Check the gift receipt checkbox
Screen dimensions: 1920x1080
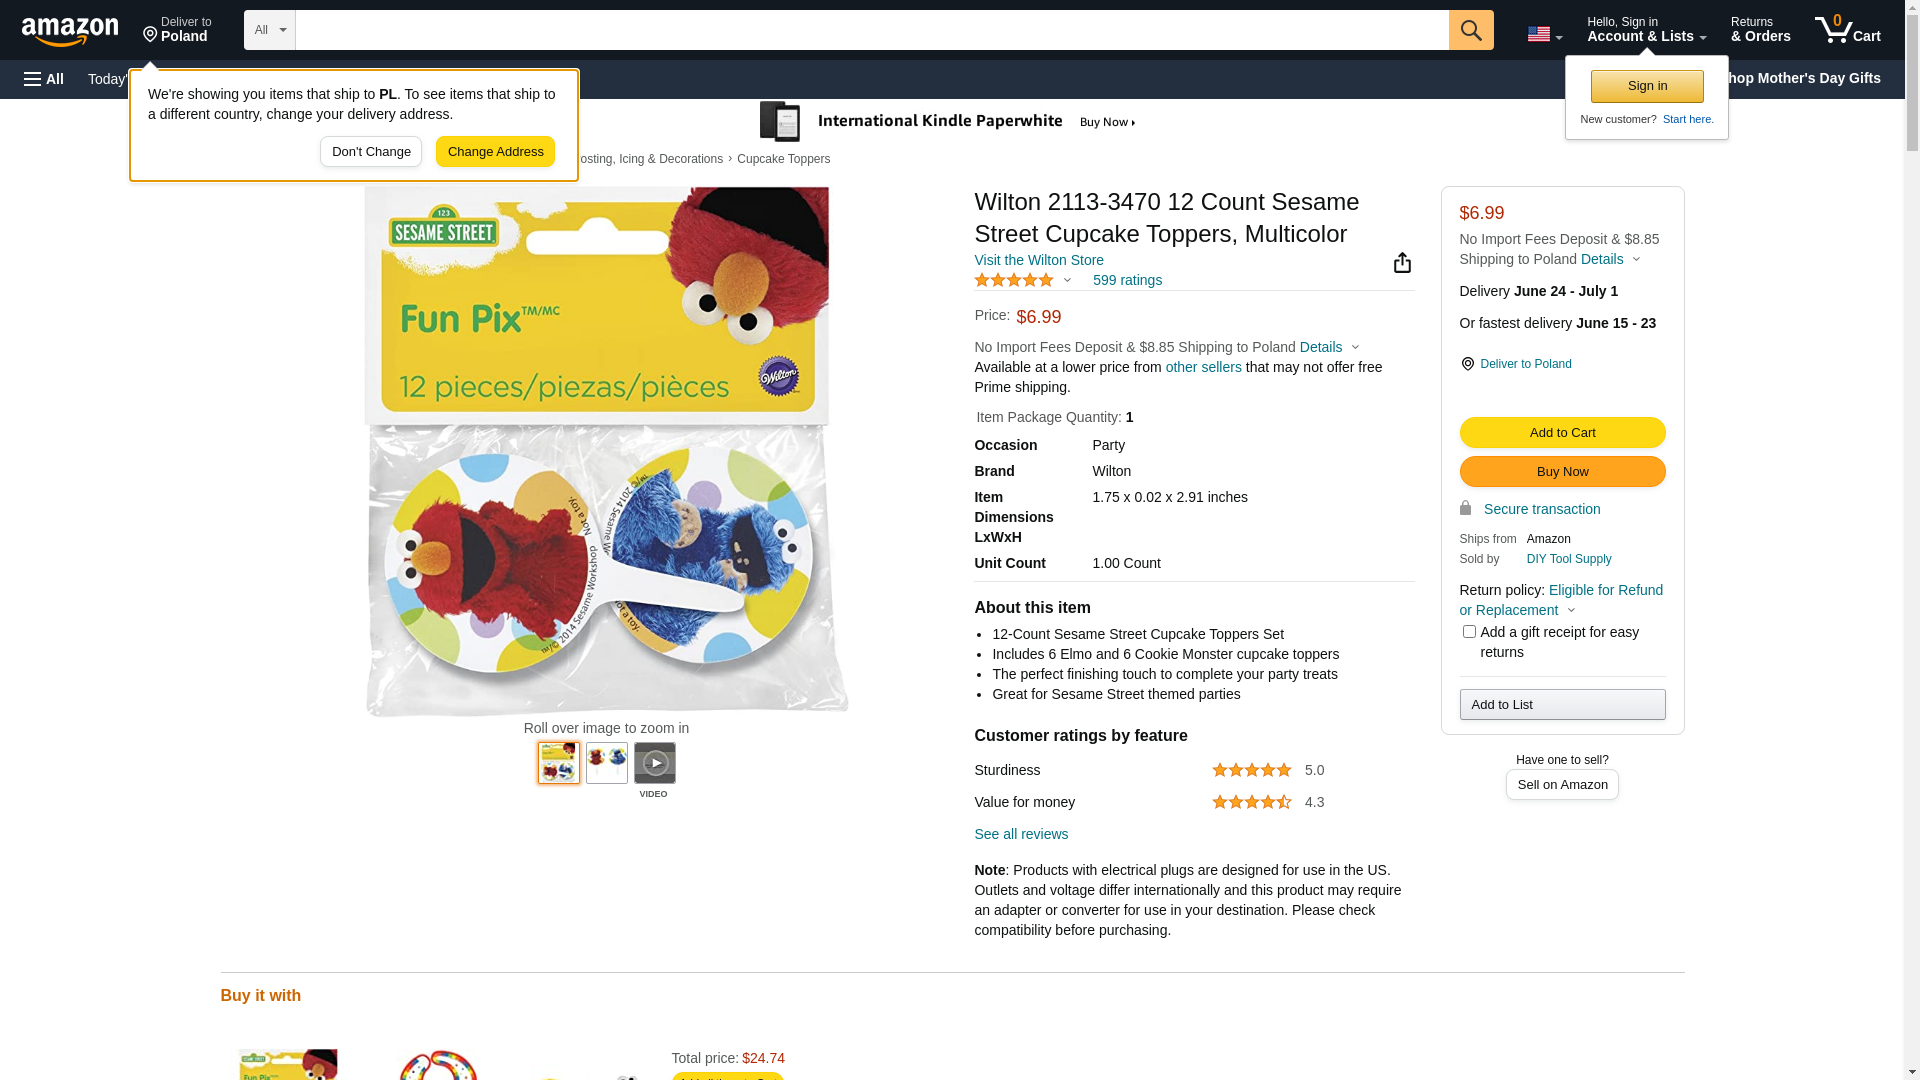[x=1469, y=632]
